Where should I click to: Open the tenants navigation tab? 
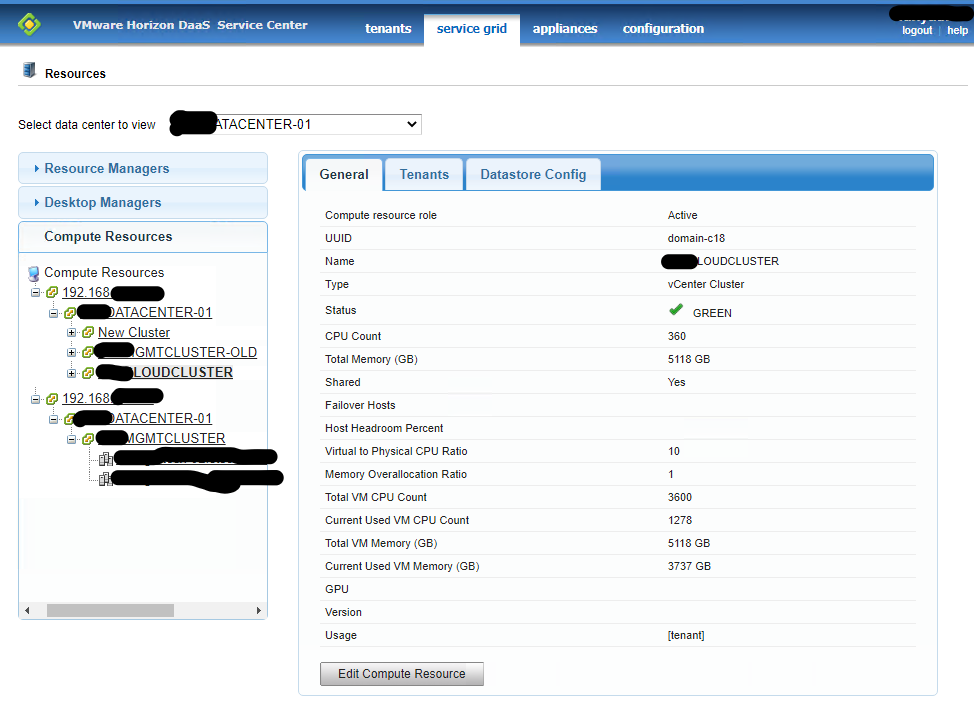point(388,29)
